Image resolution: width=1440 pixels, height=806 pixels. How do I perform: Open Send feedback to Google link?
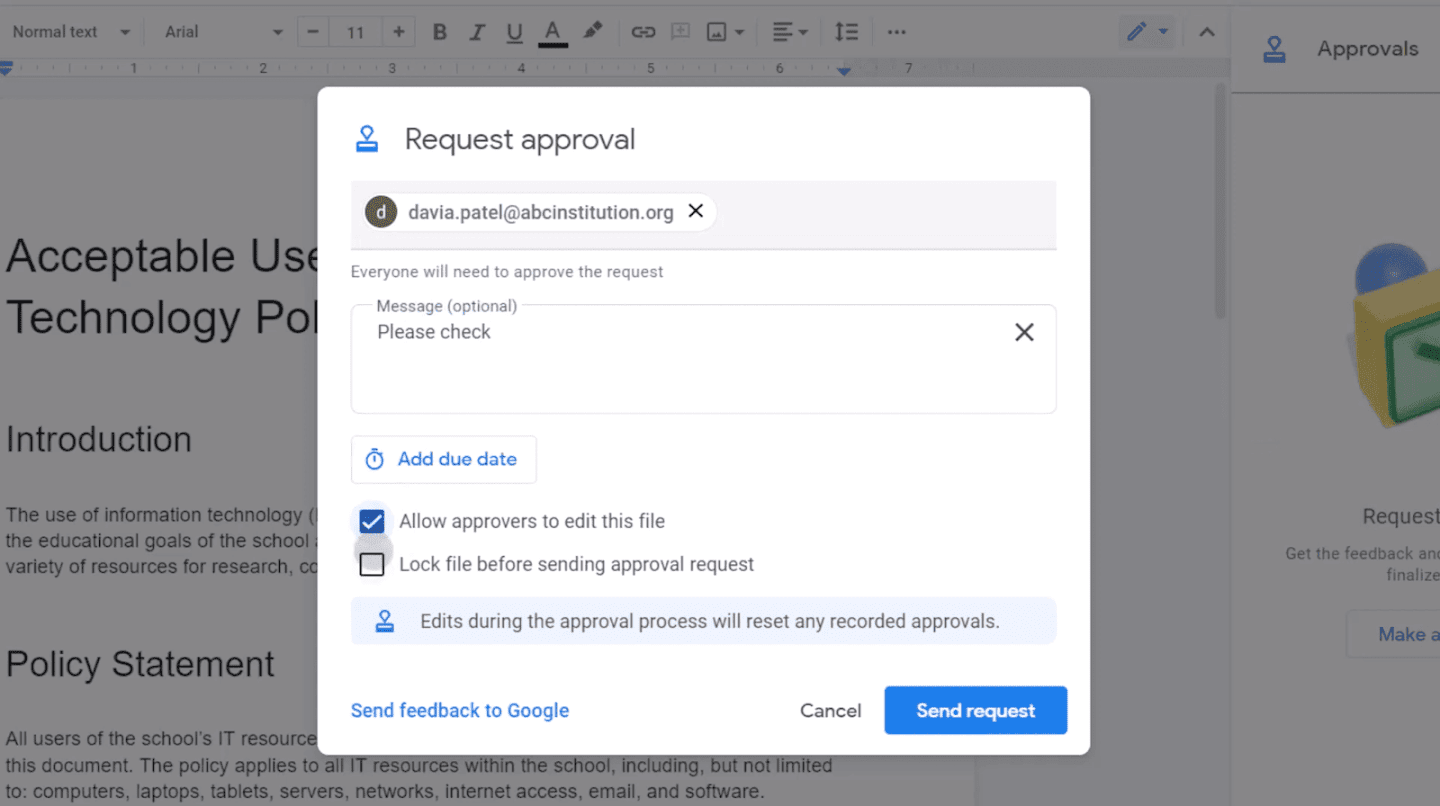(x=460, y=710)
